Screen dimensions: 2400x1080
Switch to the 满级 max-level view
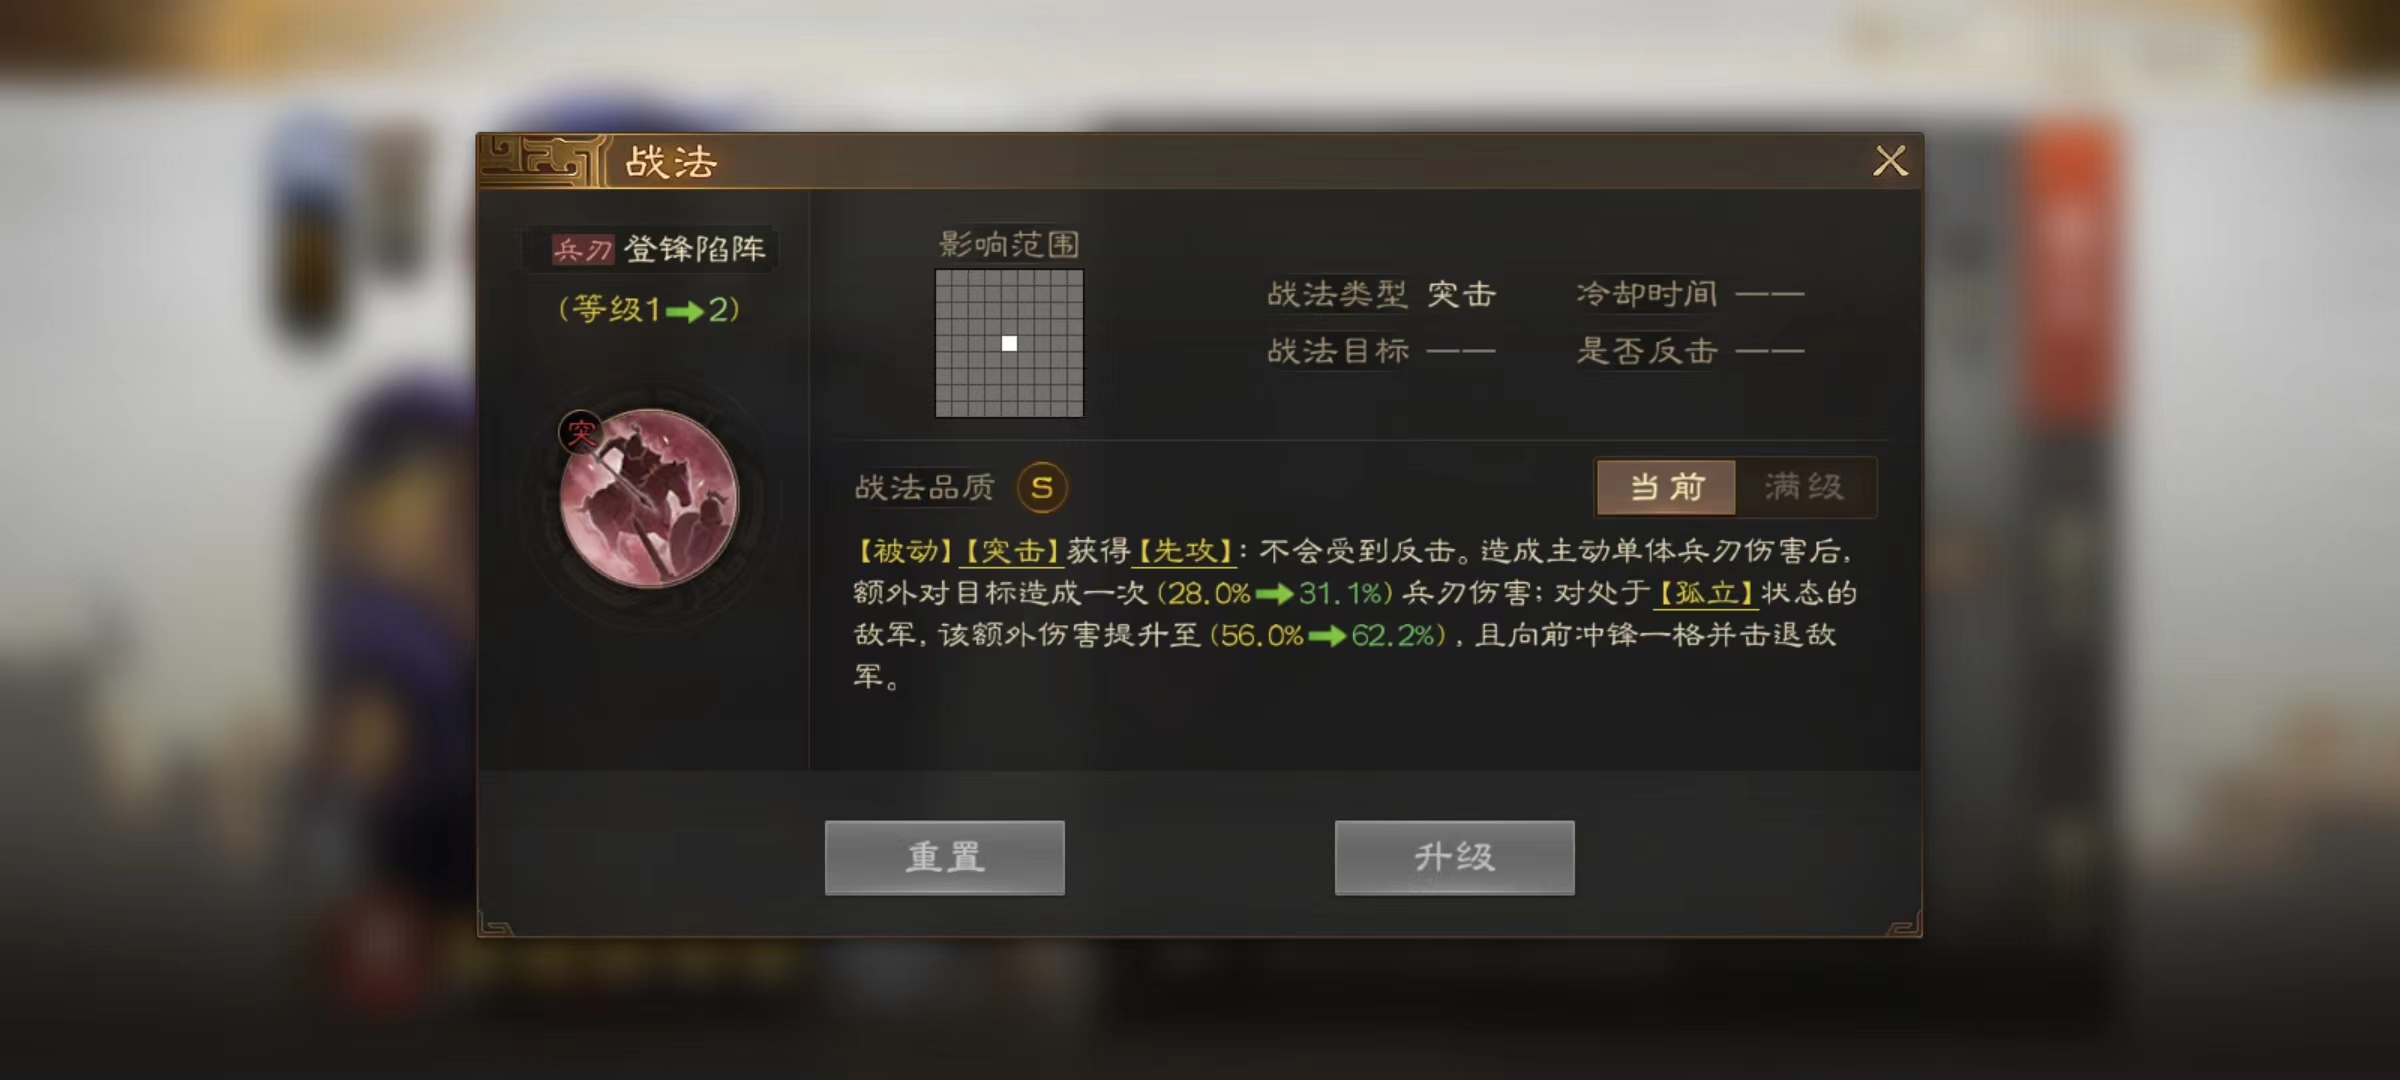click(x=1805, y=487)
